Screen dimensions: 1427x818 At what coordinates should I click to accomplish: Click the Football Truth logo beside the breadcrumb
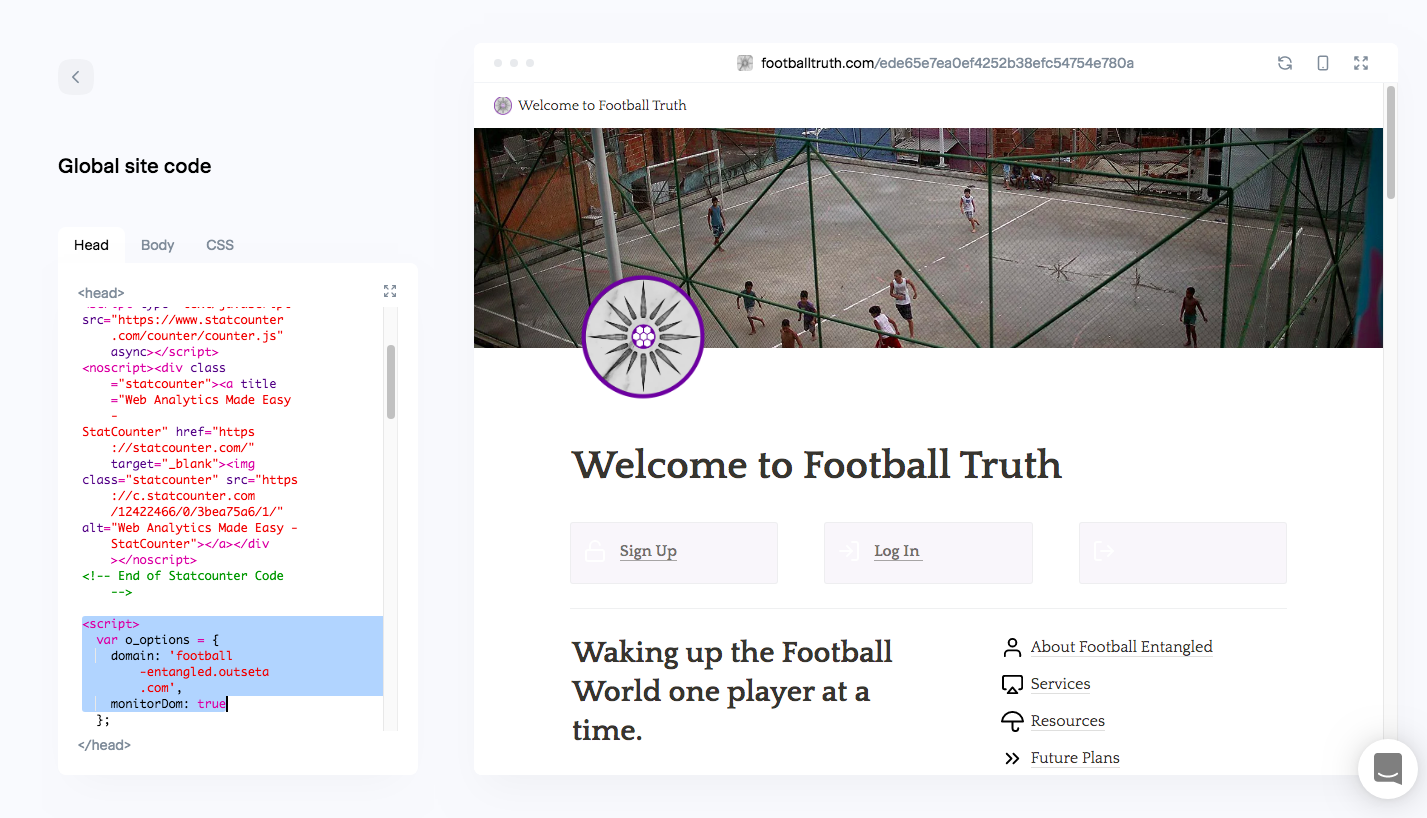point(503,105)
